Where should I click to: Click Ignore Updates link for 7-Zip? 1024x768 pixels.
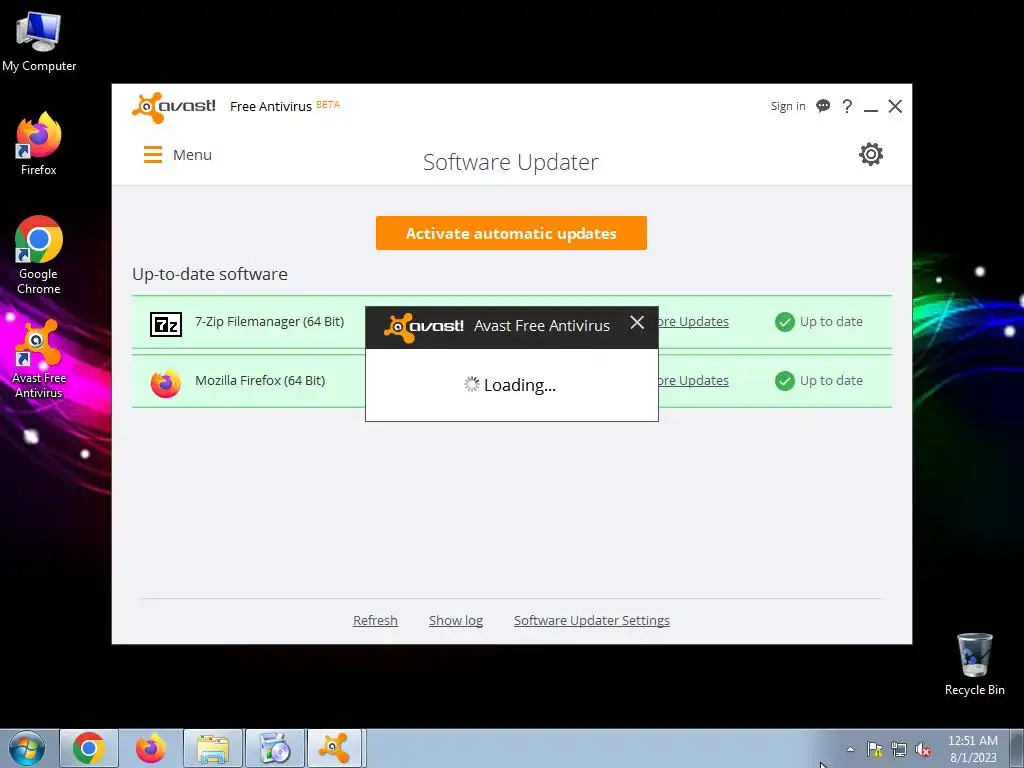(x=694, y=321)
